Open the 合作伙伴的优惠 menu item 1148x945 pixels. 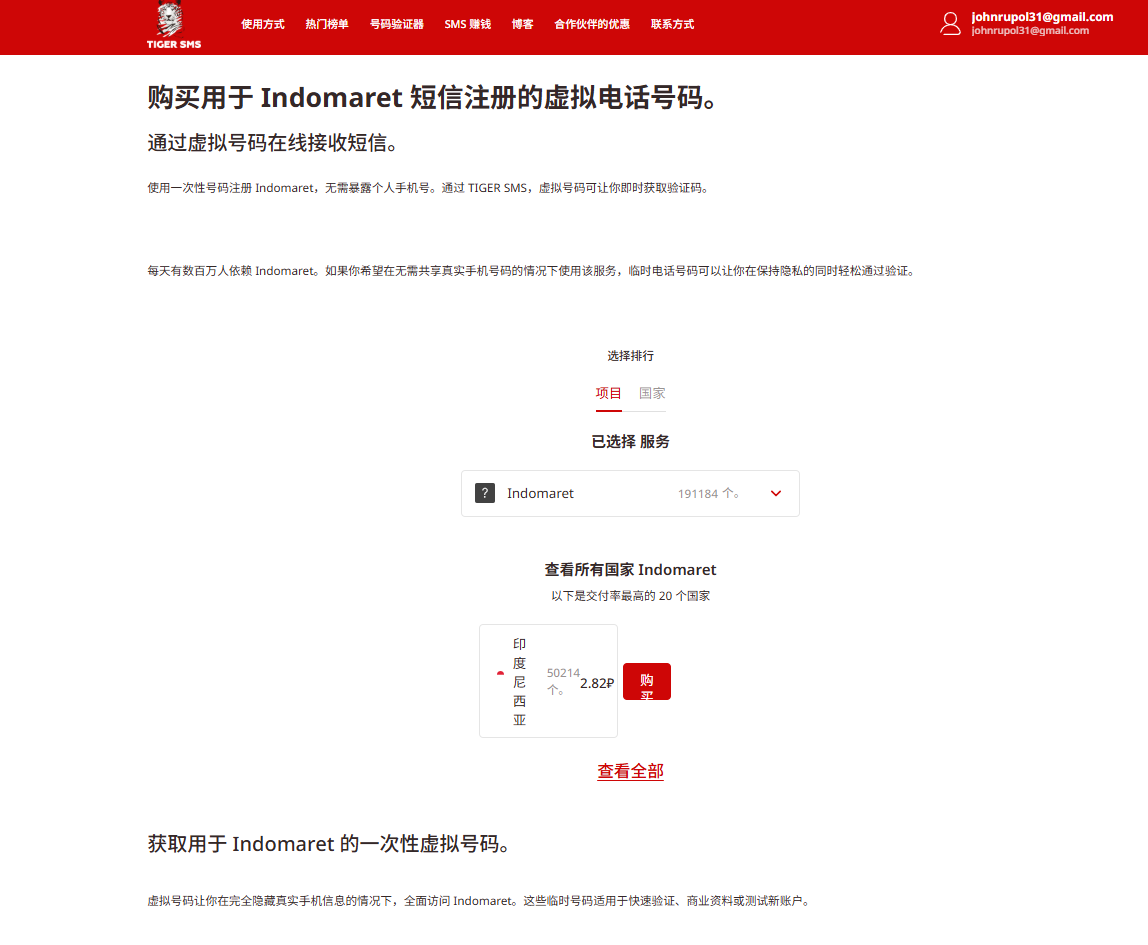tap(592, 24)
